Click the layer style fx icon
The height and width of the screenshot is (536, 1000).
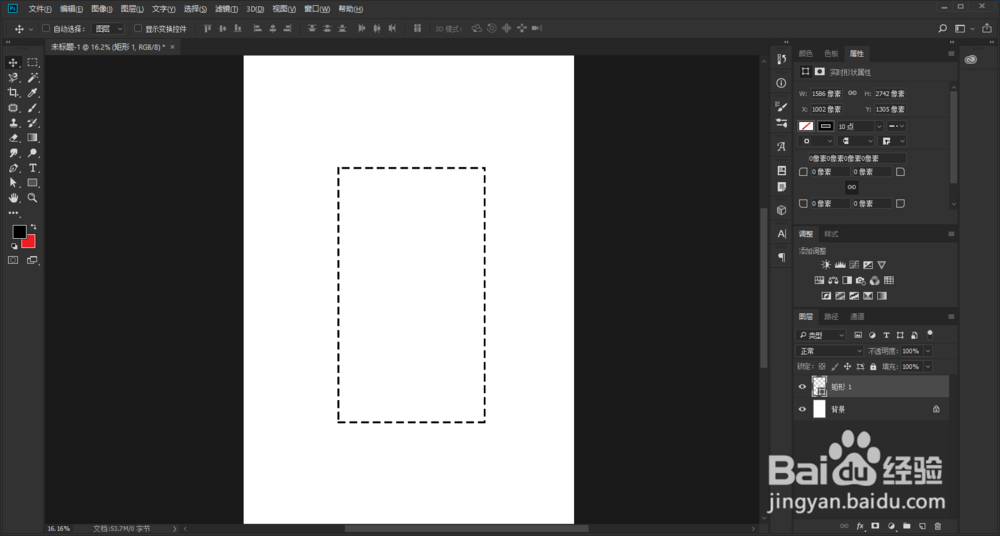[x=860, y=526]
